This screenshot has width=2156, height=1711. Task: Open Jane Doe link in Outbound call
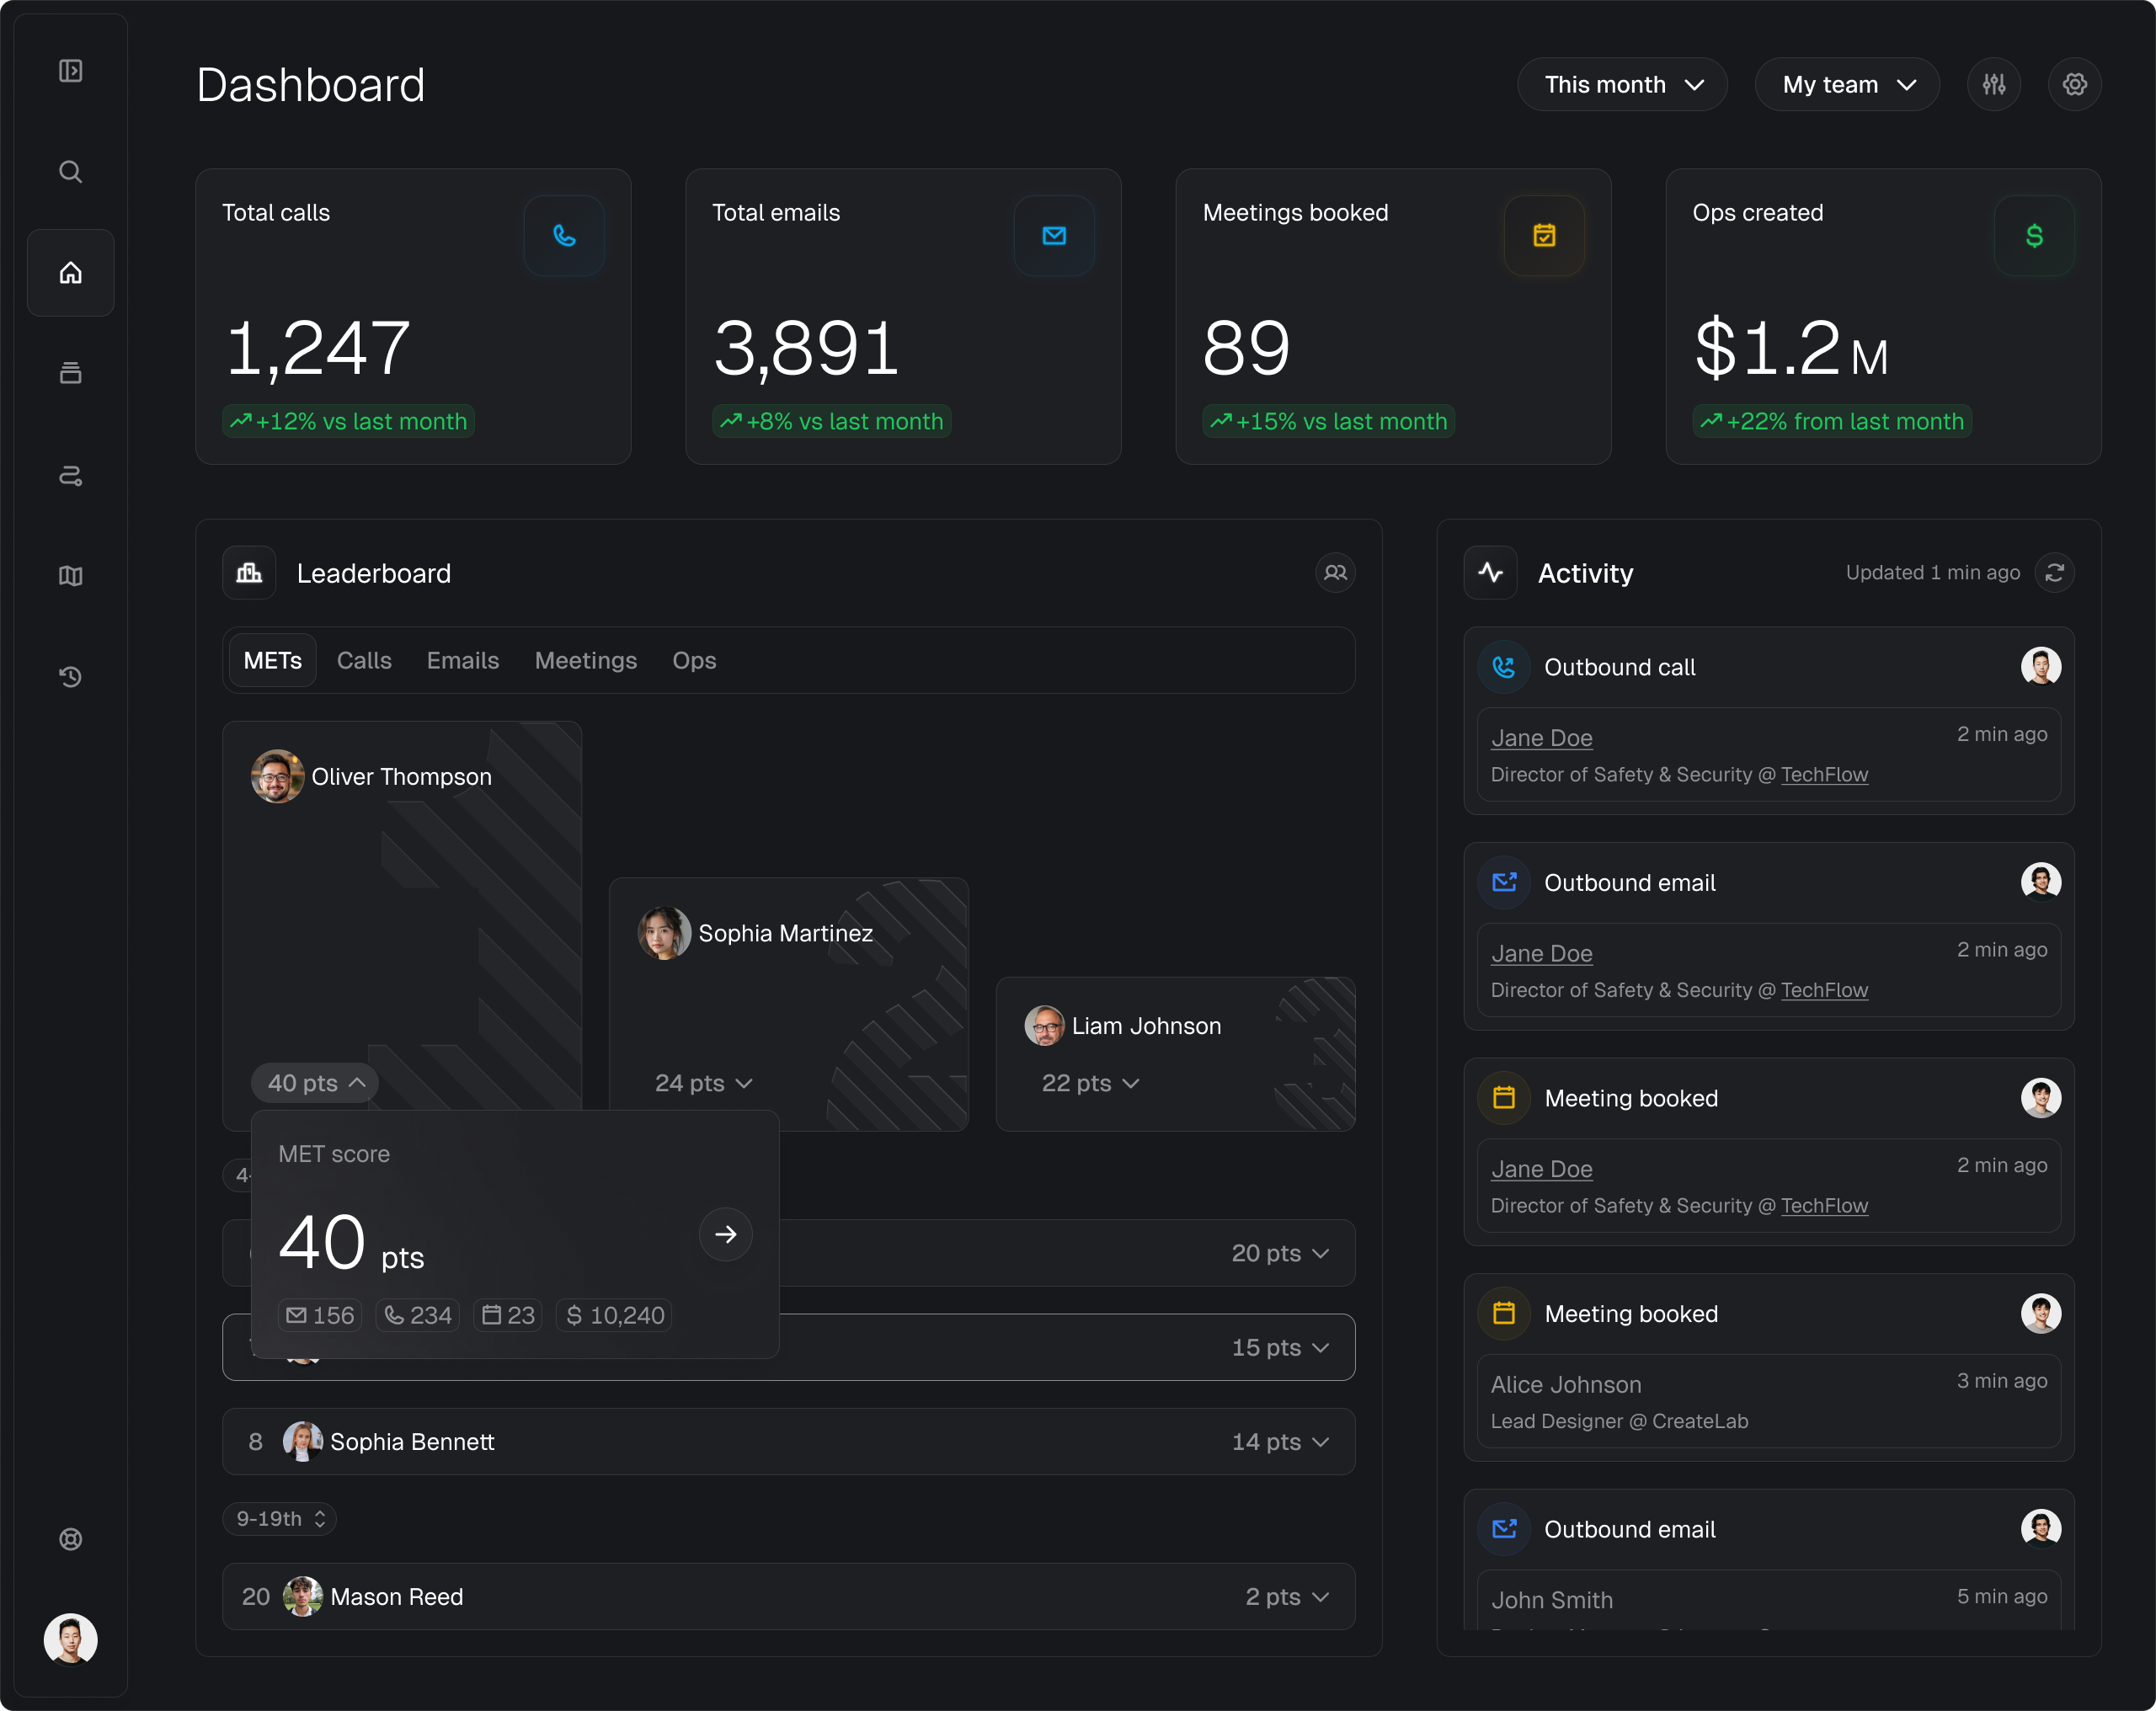[1541, 738]
